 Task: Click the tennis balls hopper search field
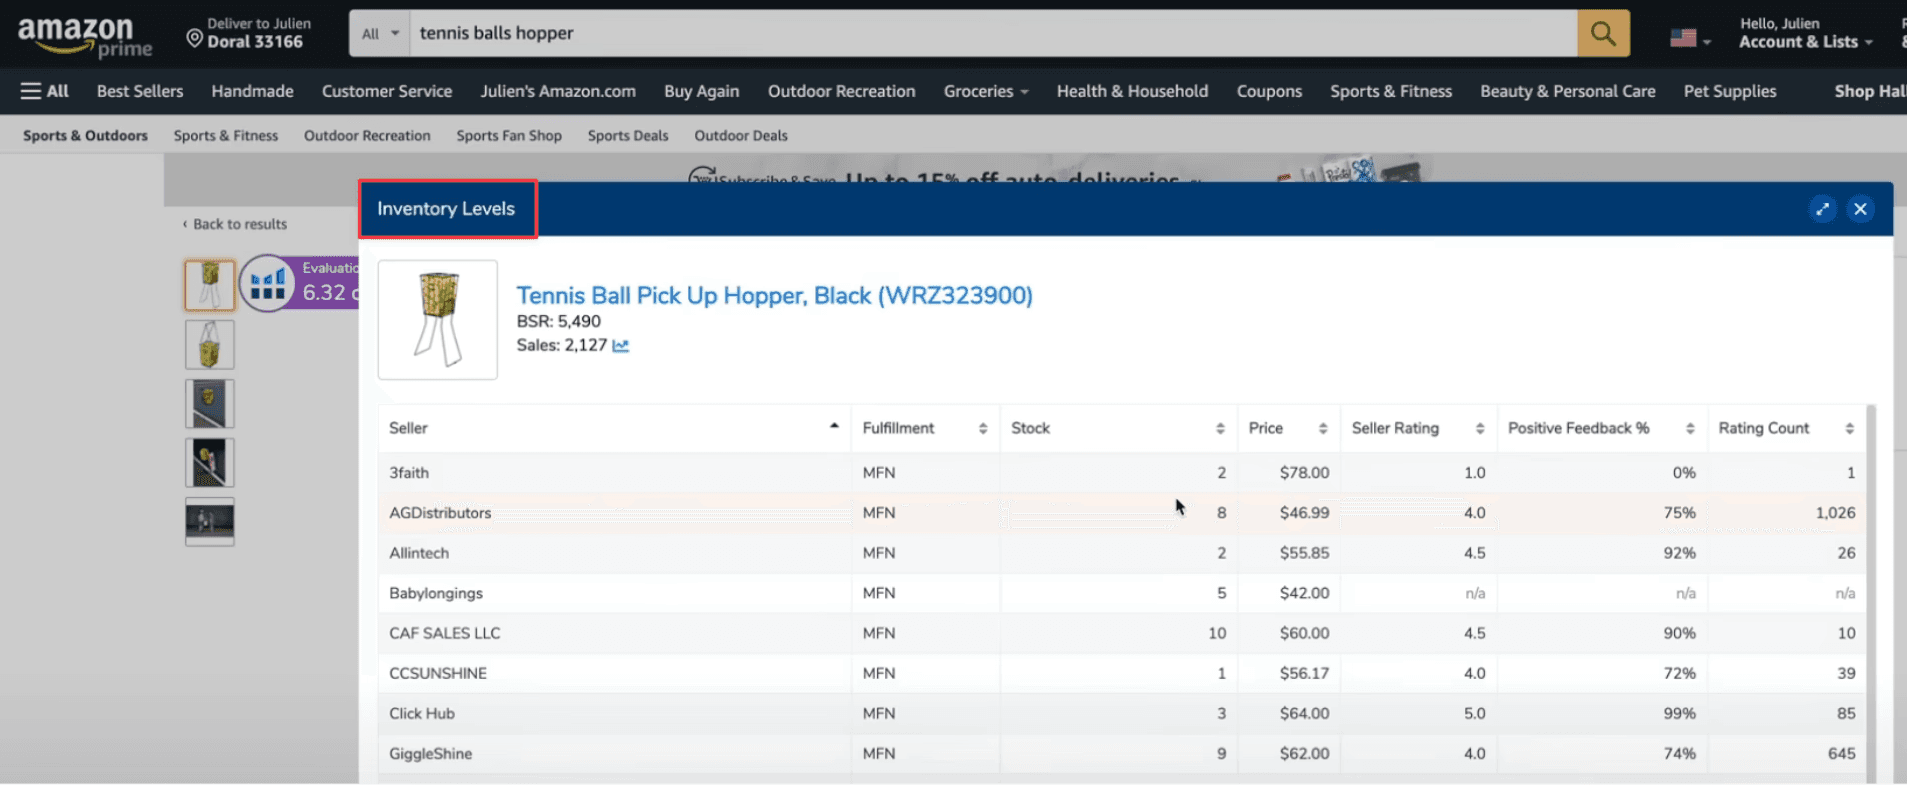tap(994, 33)
